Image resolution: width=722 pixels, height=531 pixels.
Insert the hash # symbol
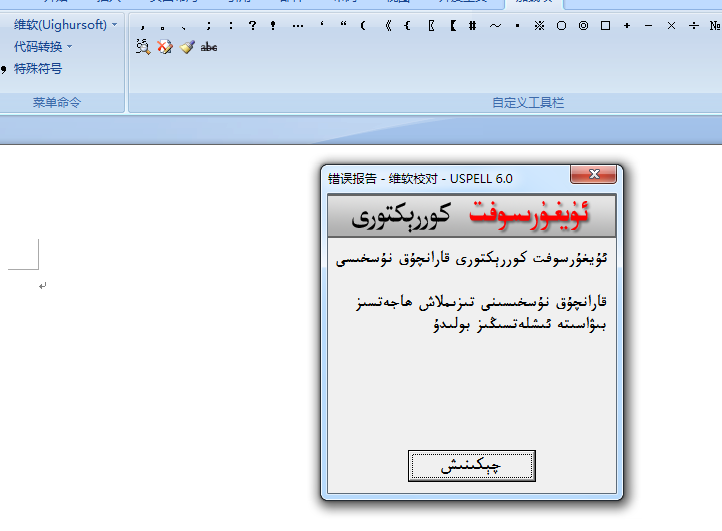pos(472,25)
